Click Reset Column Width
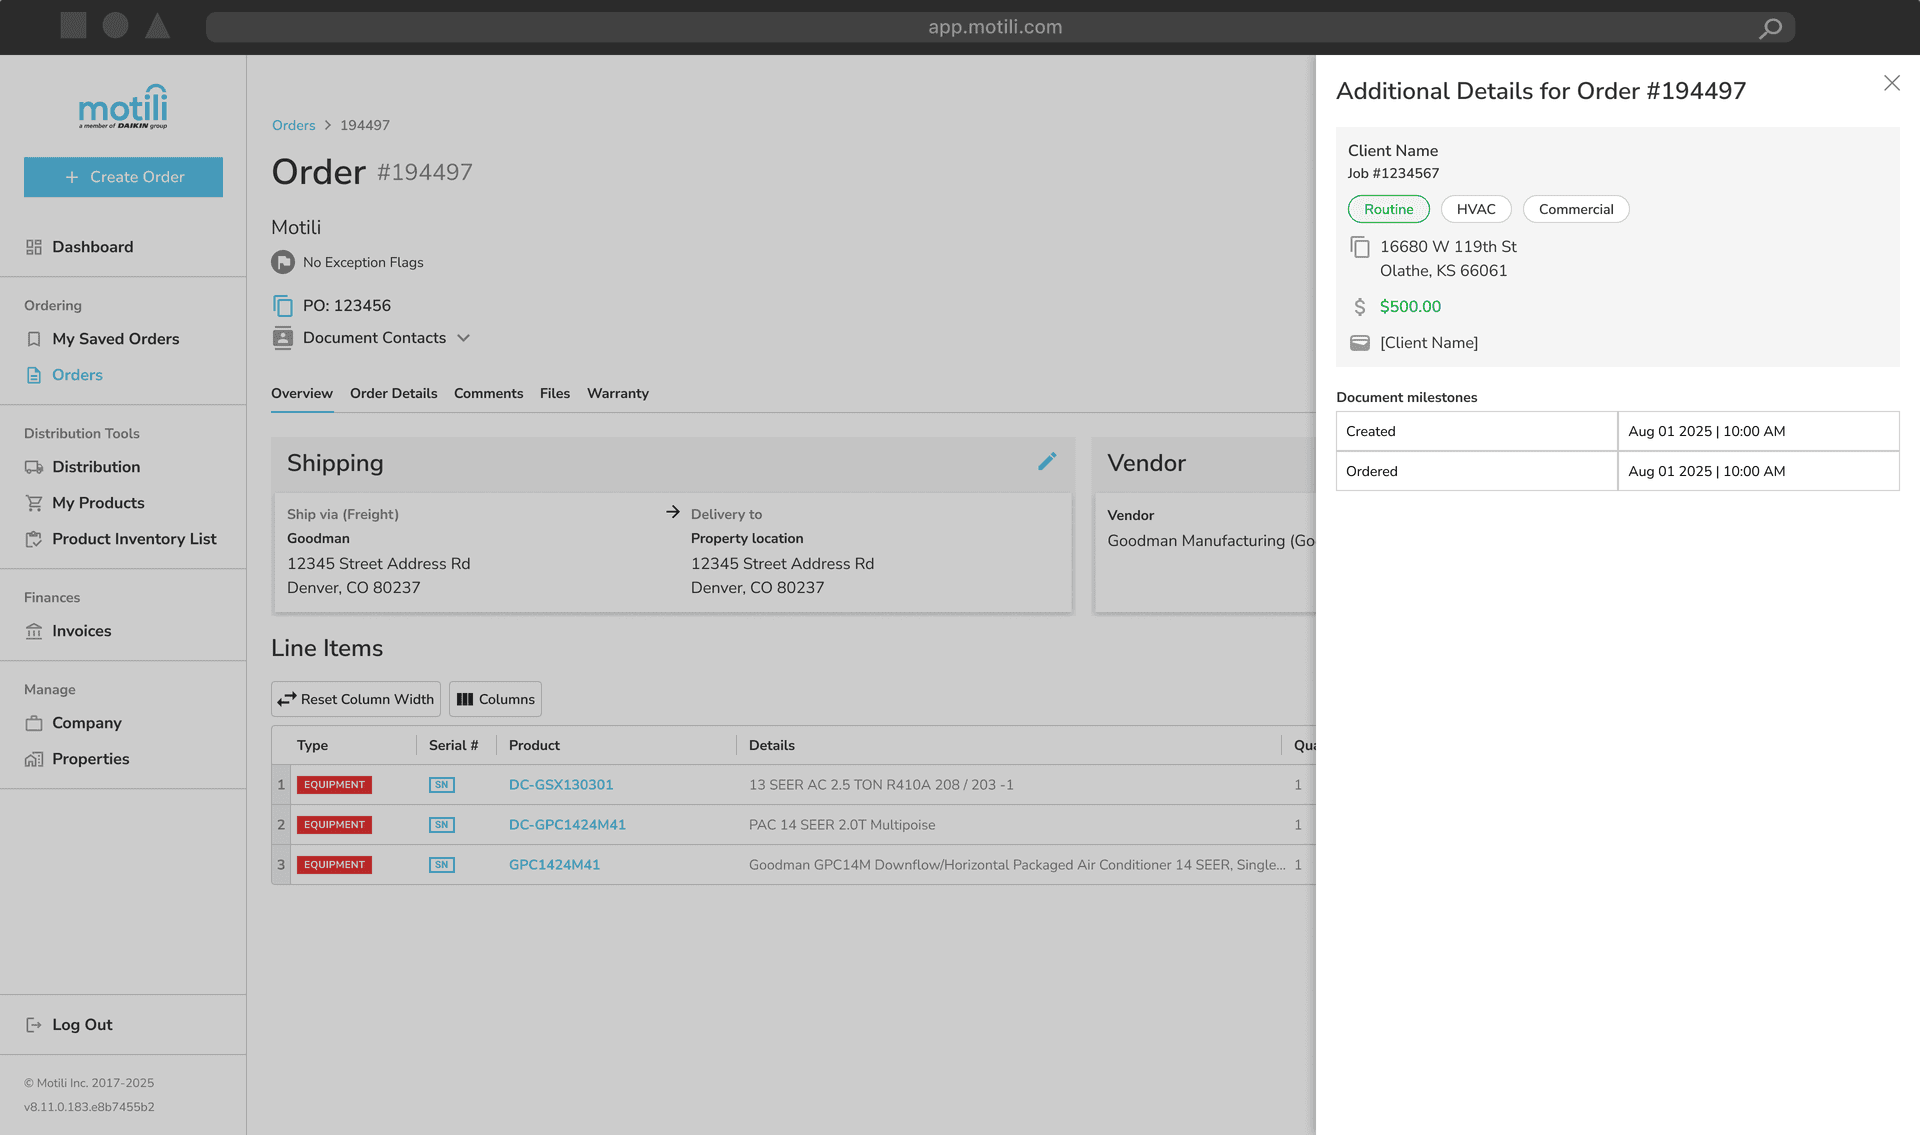 (x=356, y=699)
